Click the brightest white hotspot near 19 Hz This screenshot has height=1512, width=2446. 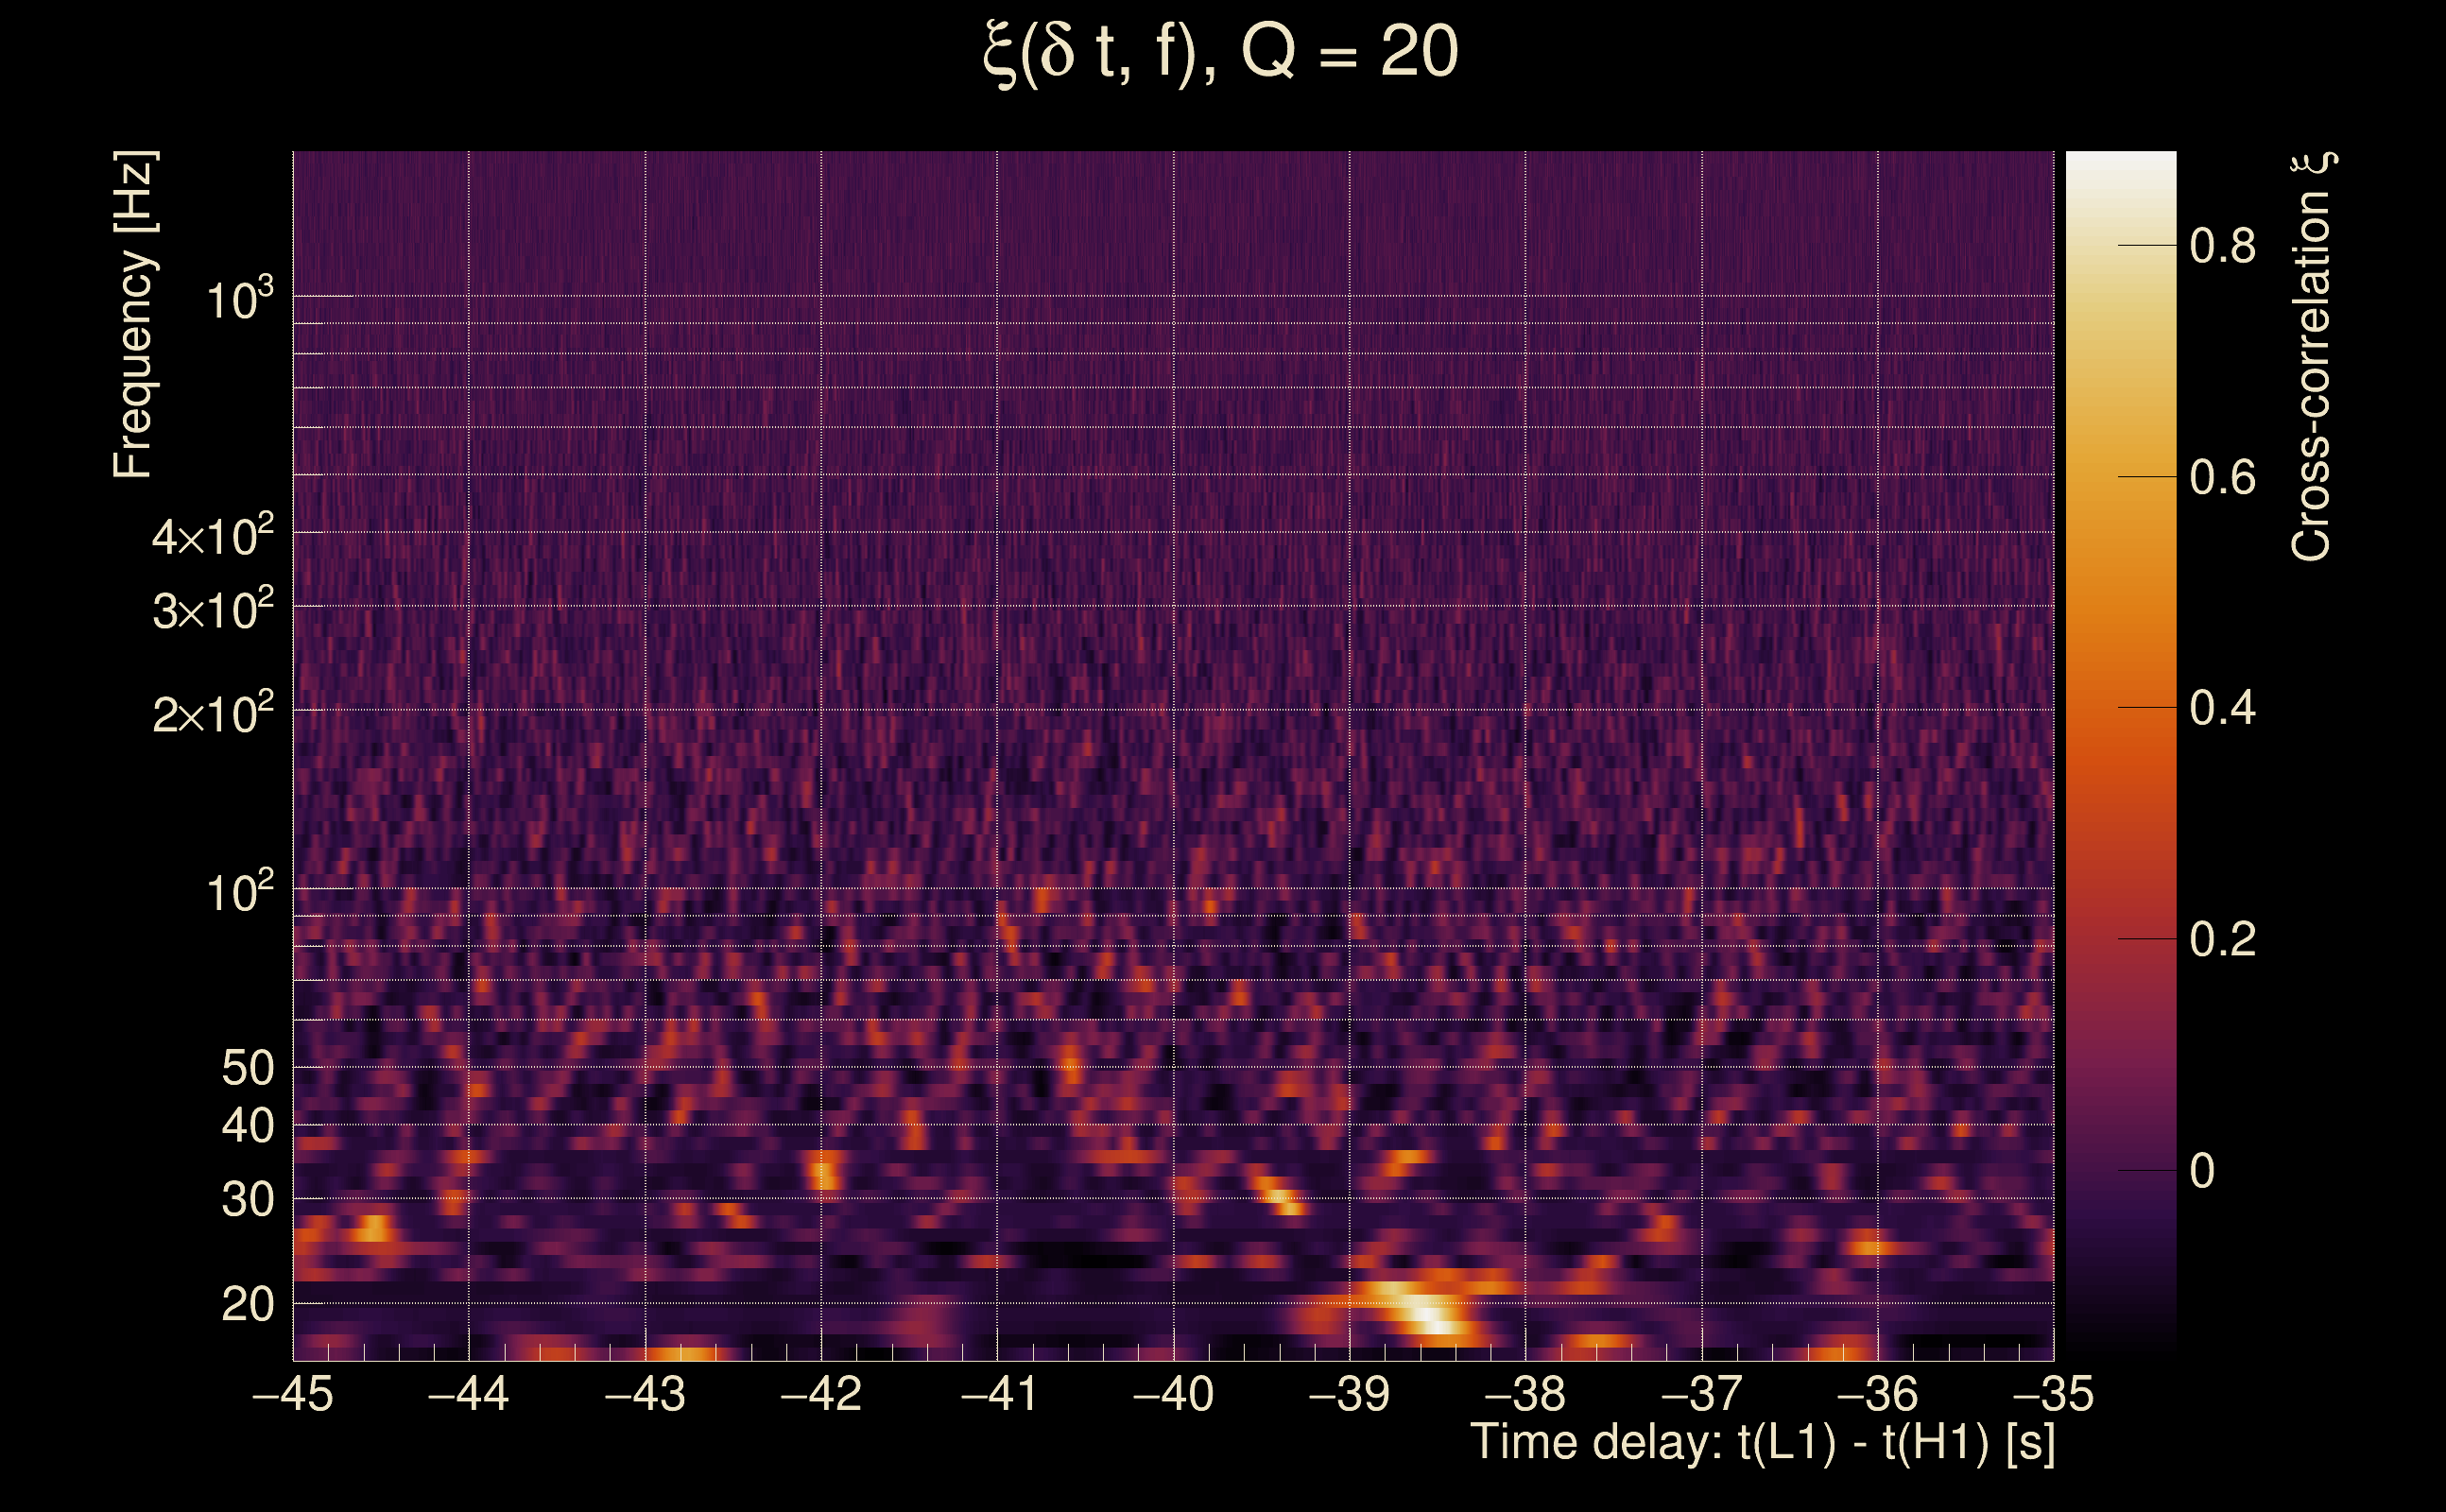click(x=1428, y=1318)
